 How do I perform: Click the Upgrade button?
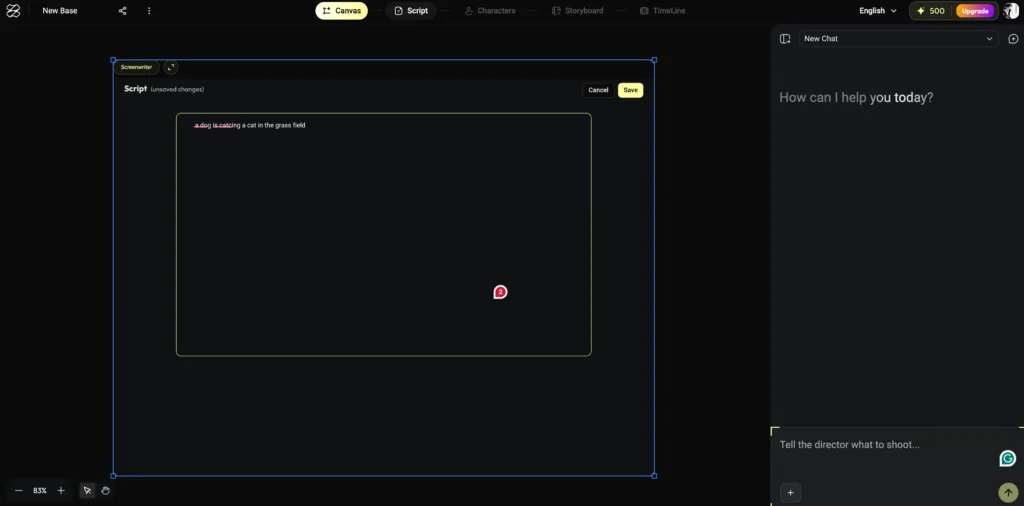tap(975, 10)
